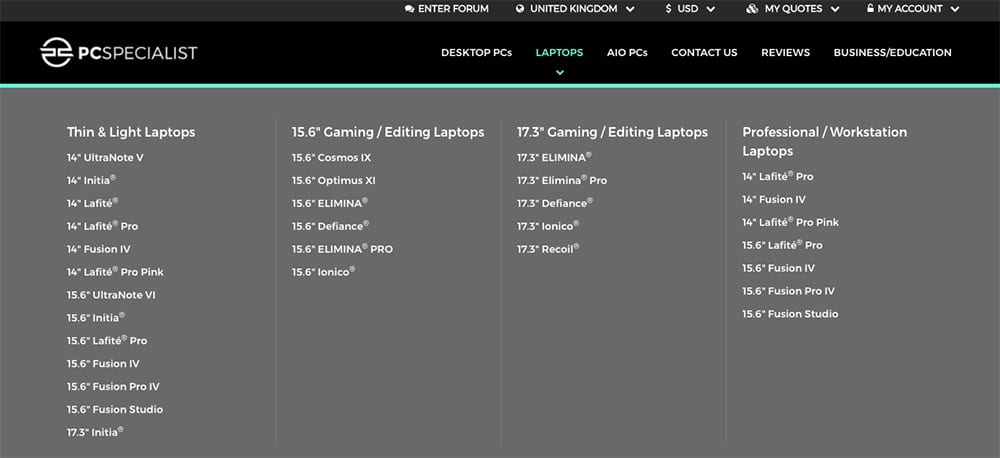Click the globe icon beside United Kingdom
1000x458 pixels.
(520, 9)
